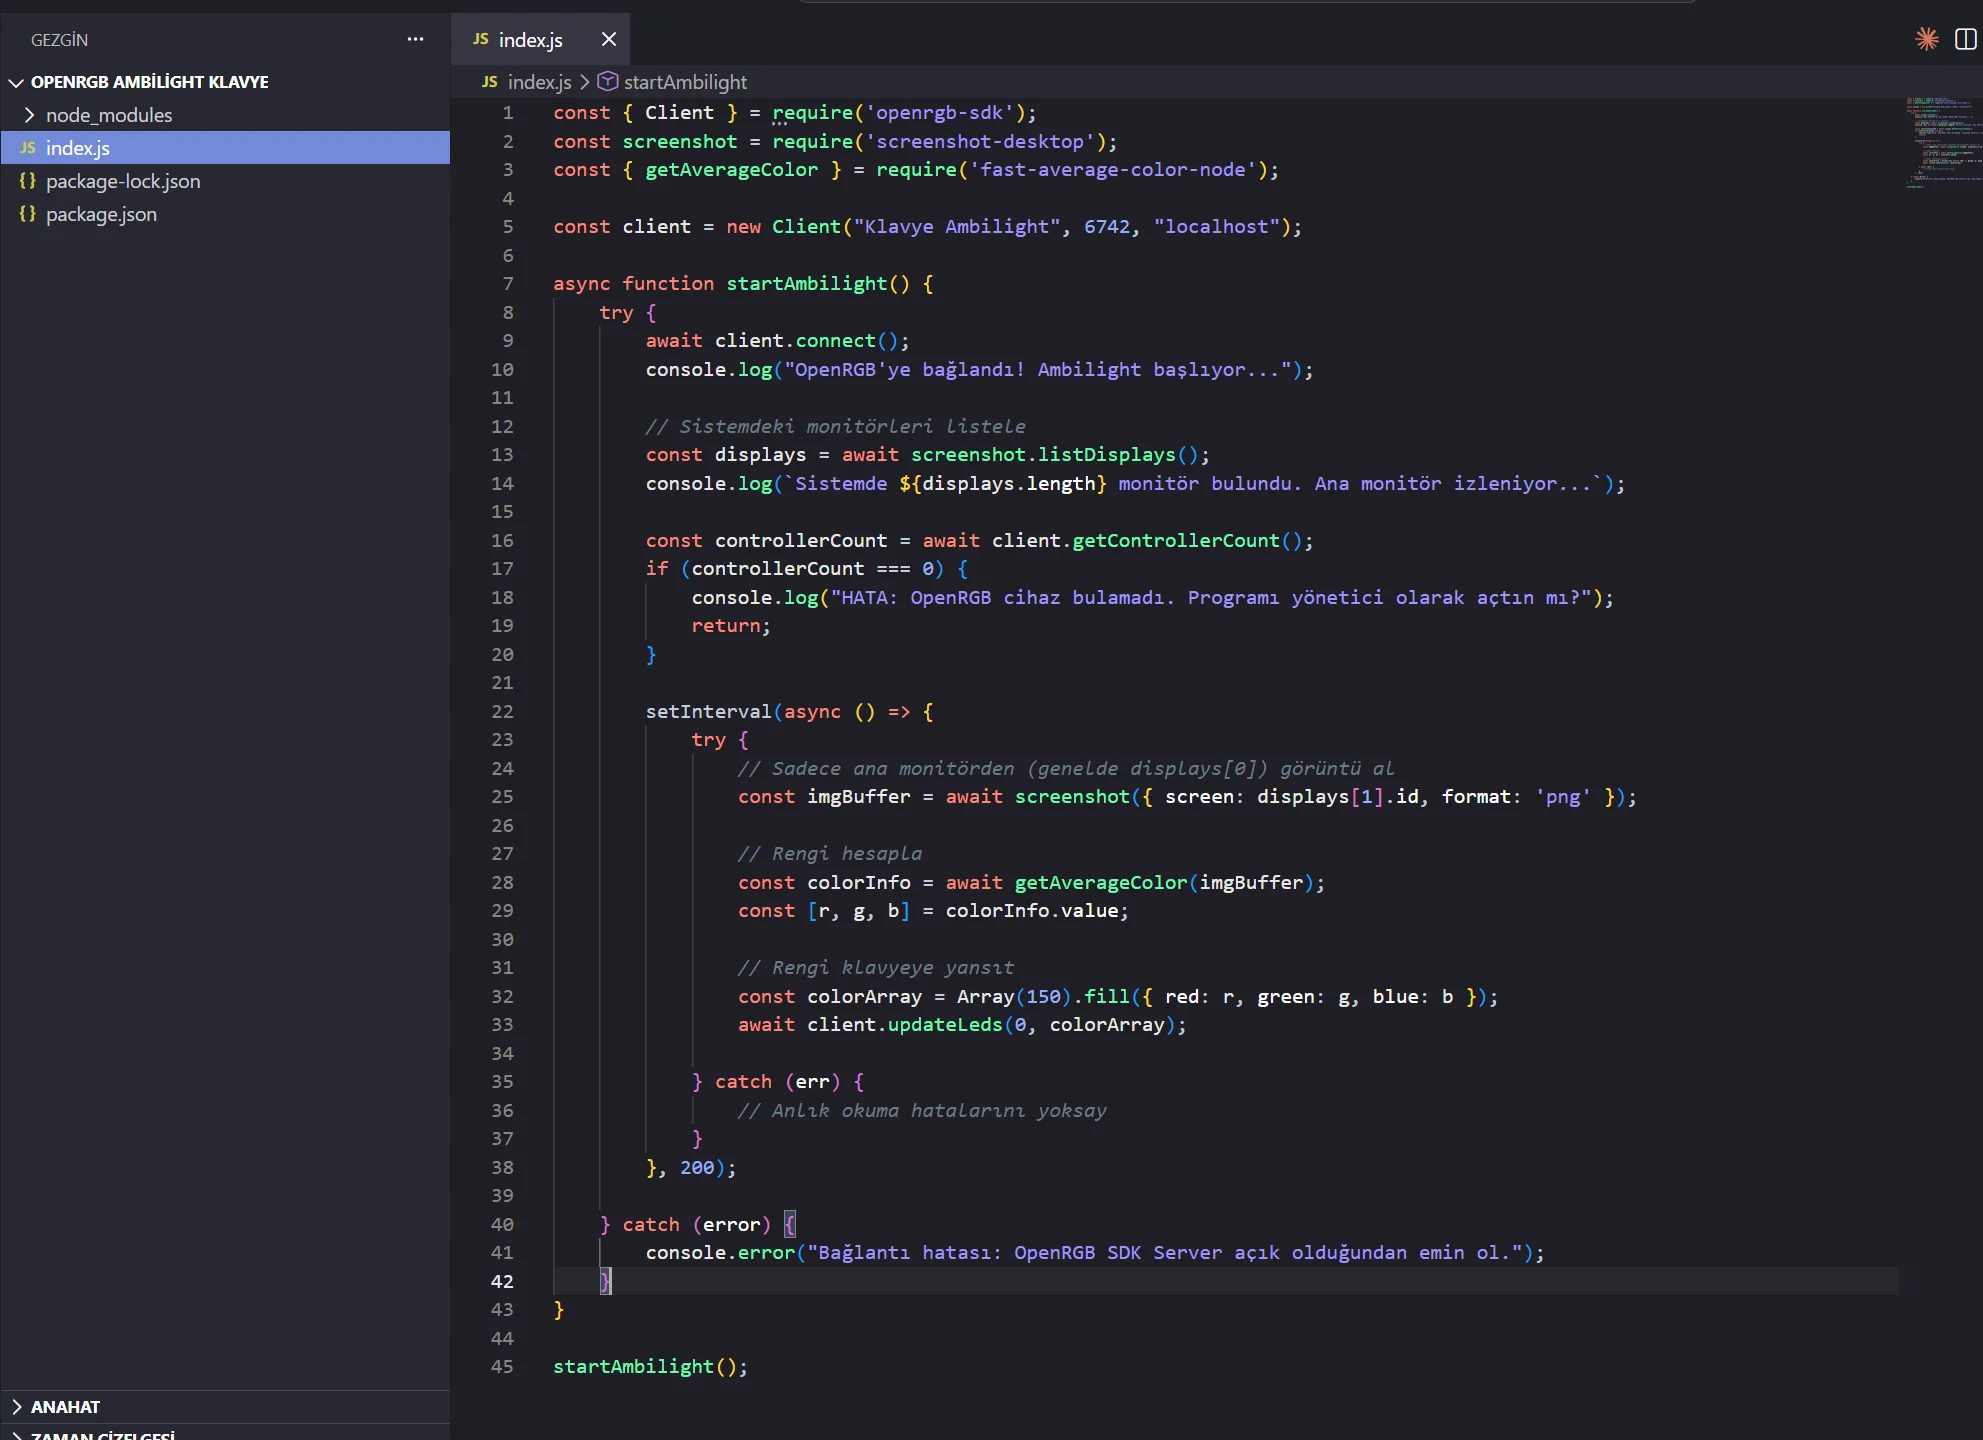Close the index.js editor tab
Image resolution: width=1983 pixels, height=1440 pixels.
608,39
